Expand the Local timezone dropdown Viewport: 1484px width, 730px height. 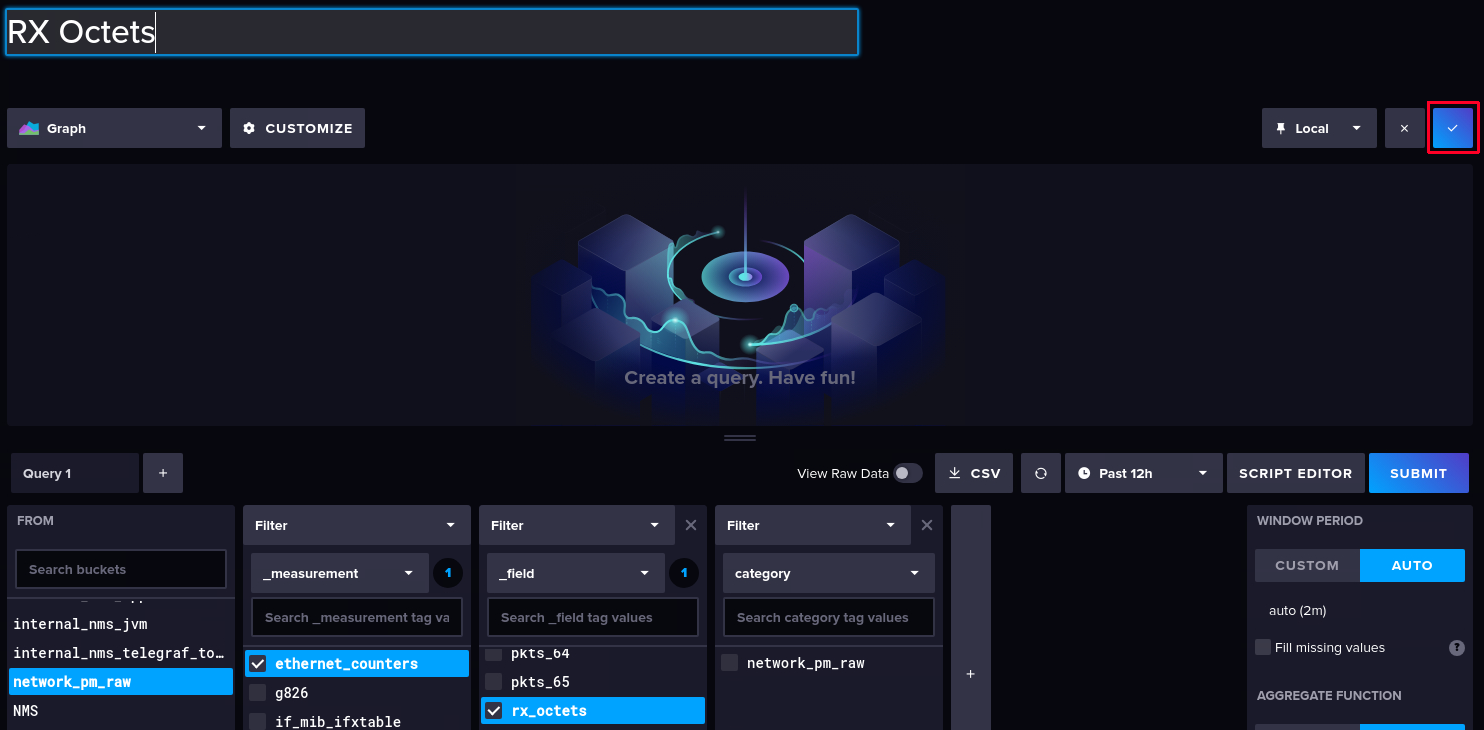pyautogui.click(x=1318, y=128)
